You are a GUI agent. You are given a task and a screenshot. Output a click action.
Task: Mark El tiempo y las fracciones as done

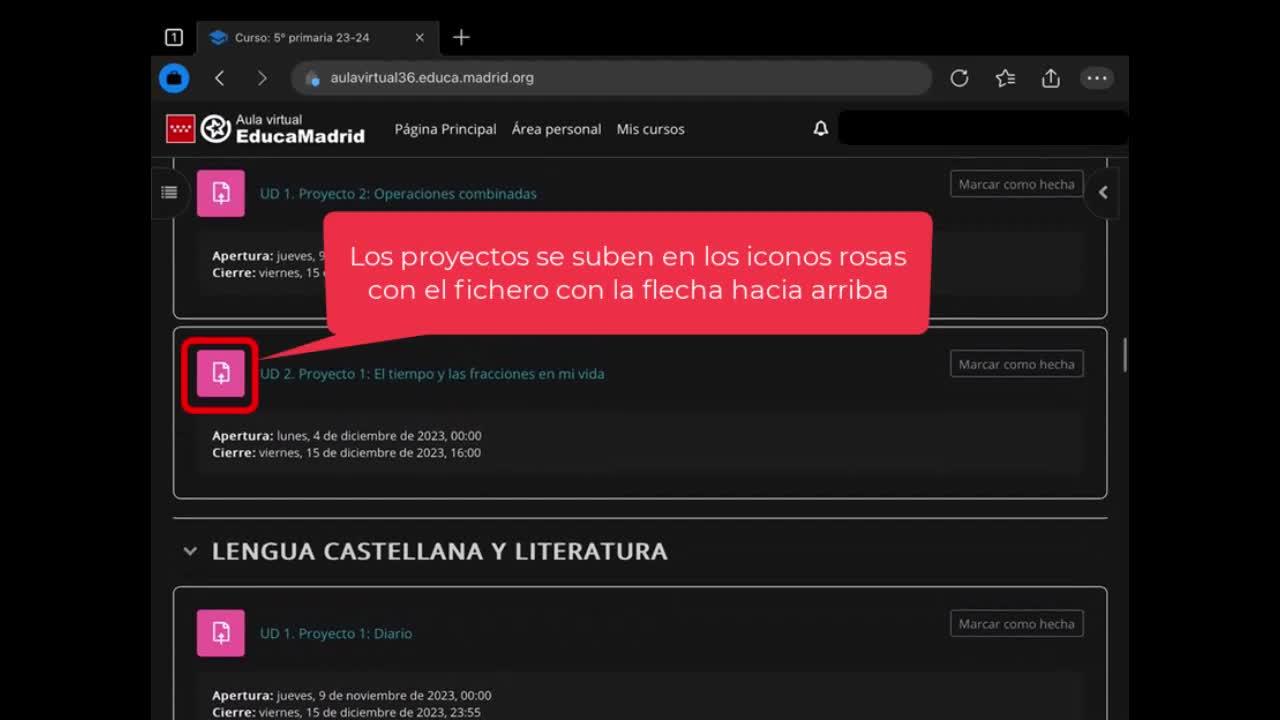click(x=1016, y=364)
